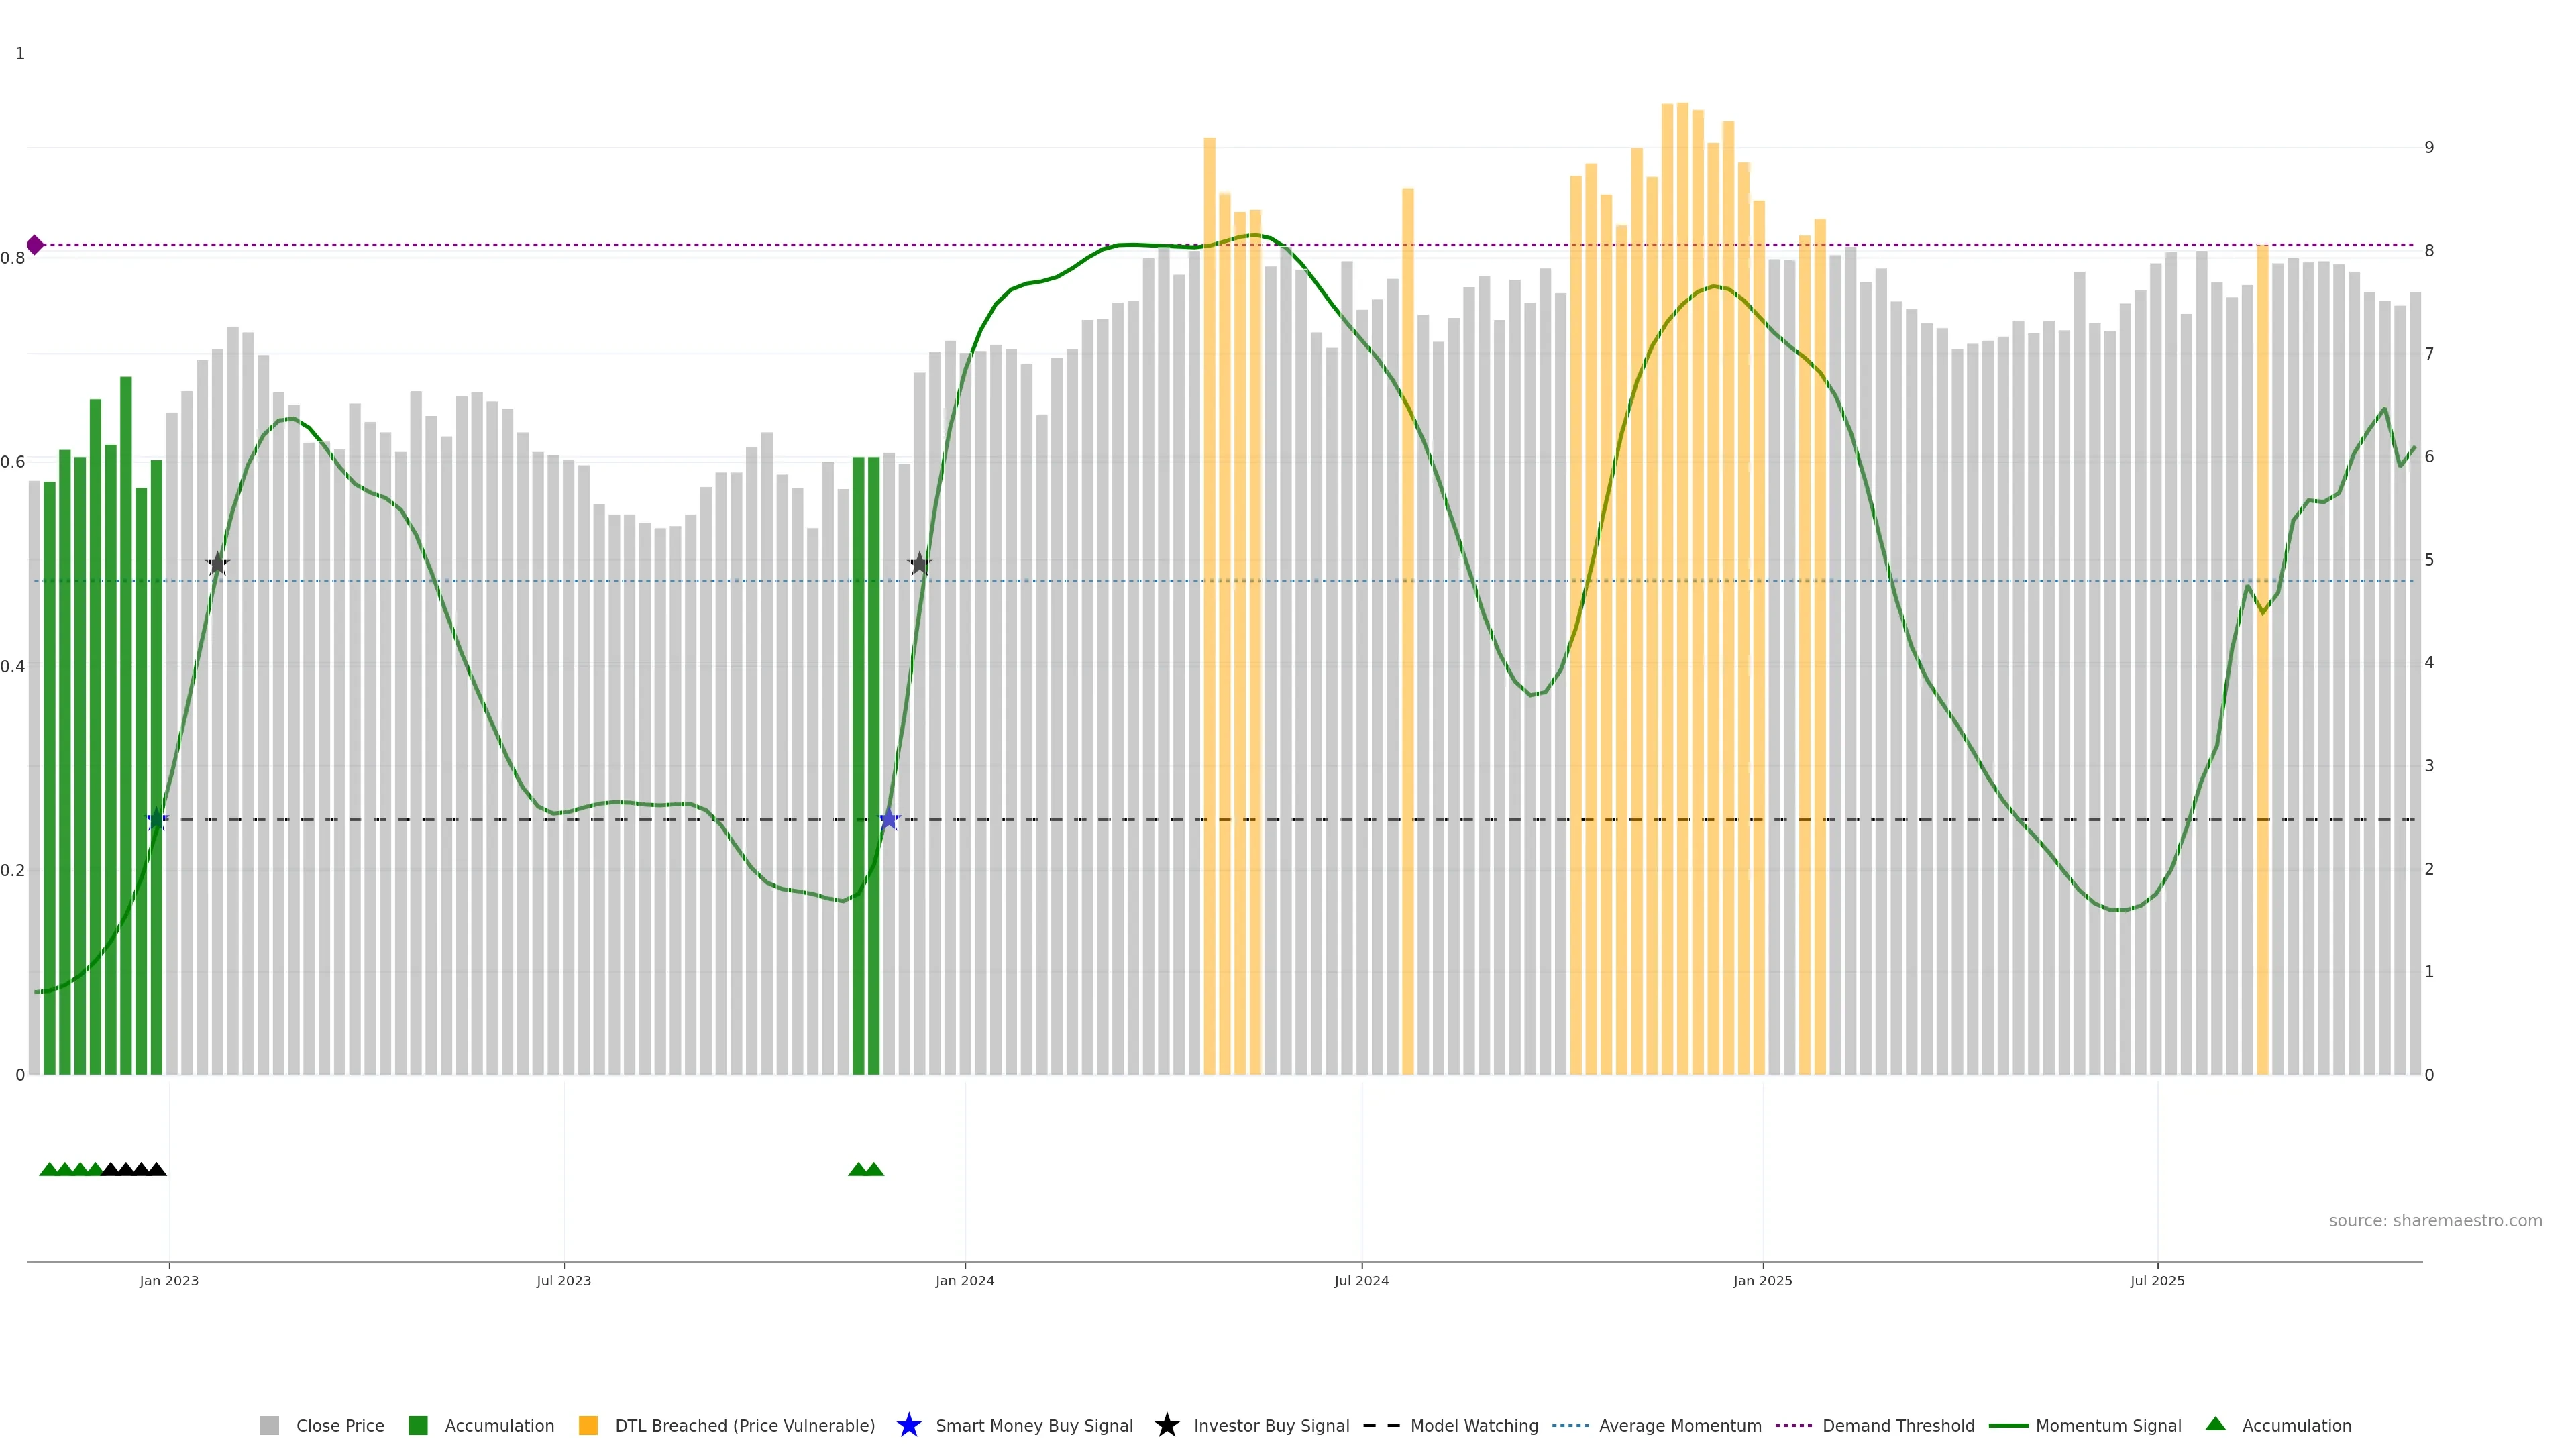Click the Momentum Signal legend text

pos(2108,1426)
